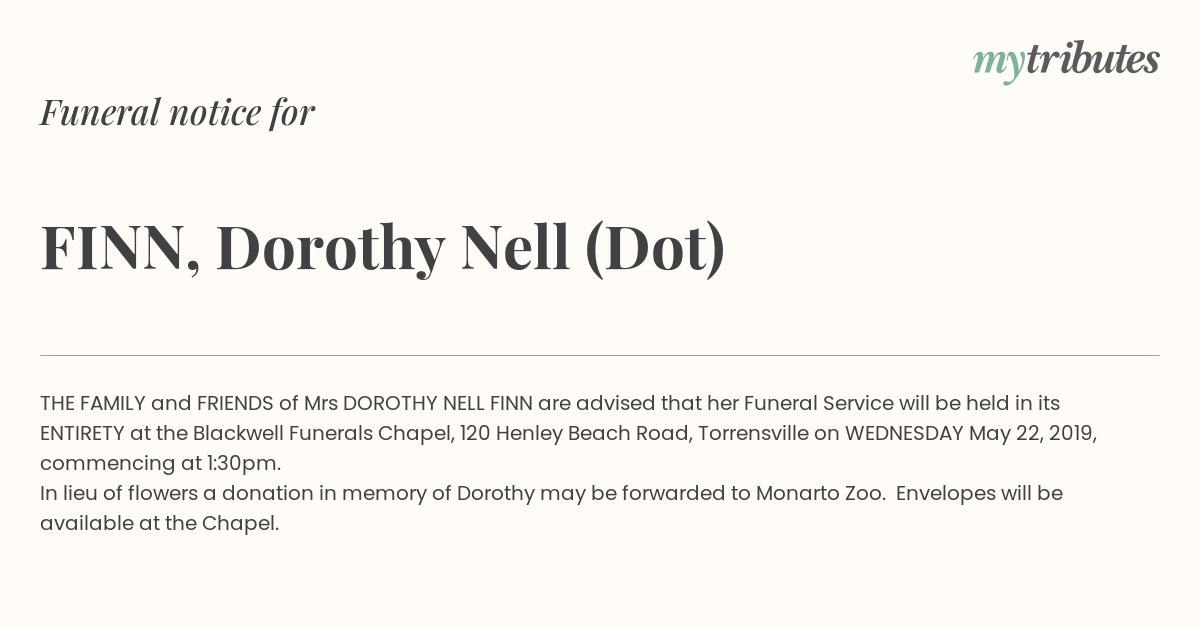
Task: Click "available at the Chapel." closing line
Action: coord(159,524)
